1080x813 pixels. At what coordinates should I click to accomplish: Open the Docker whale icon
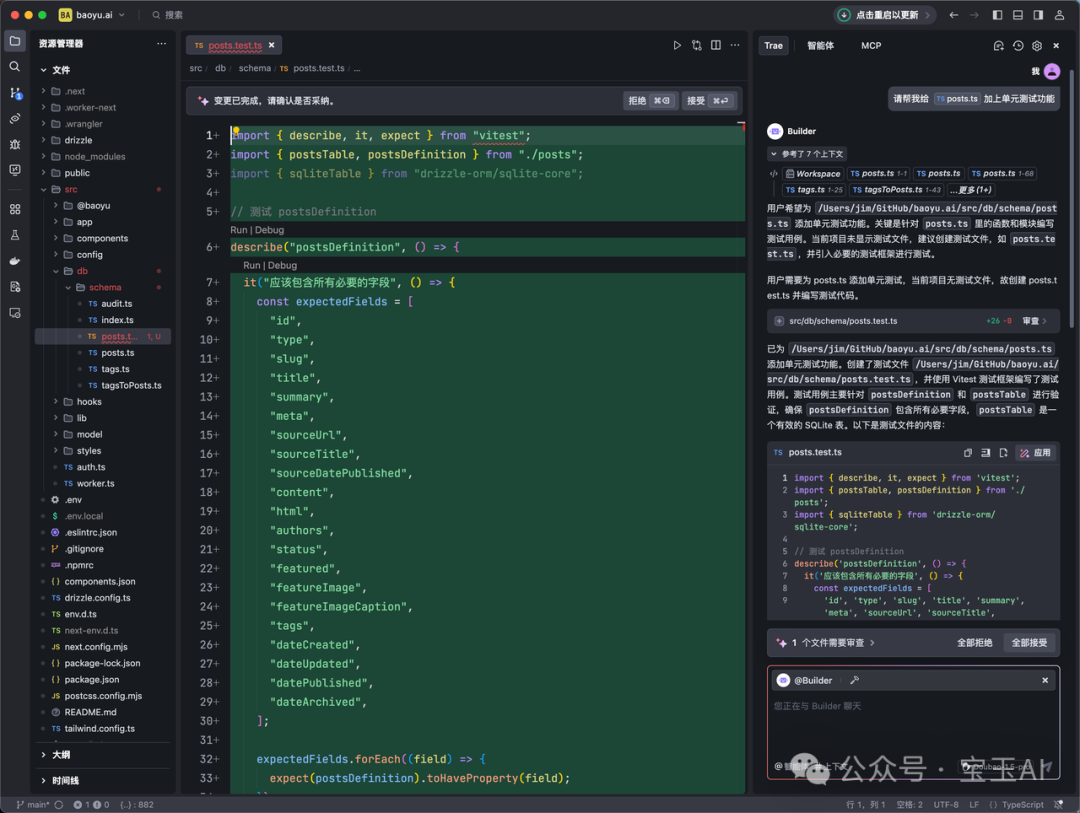click(14, 261)
